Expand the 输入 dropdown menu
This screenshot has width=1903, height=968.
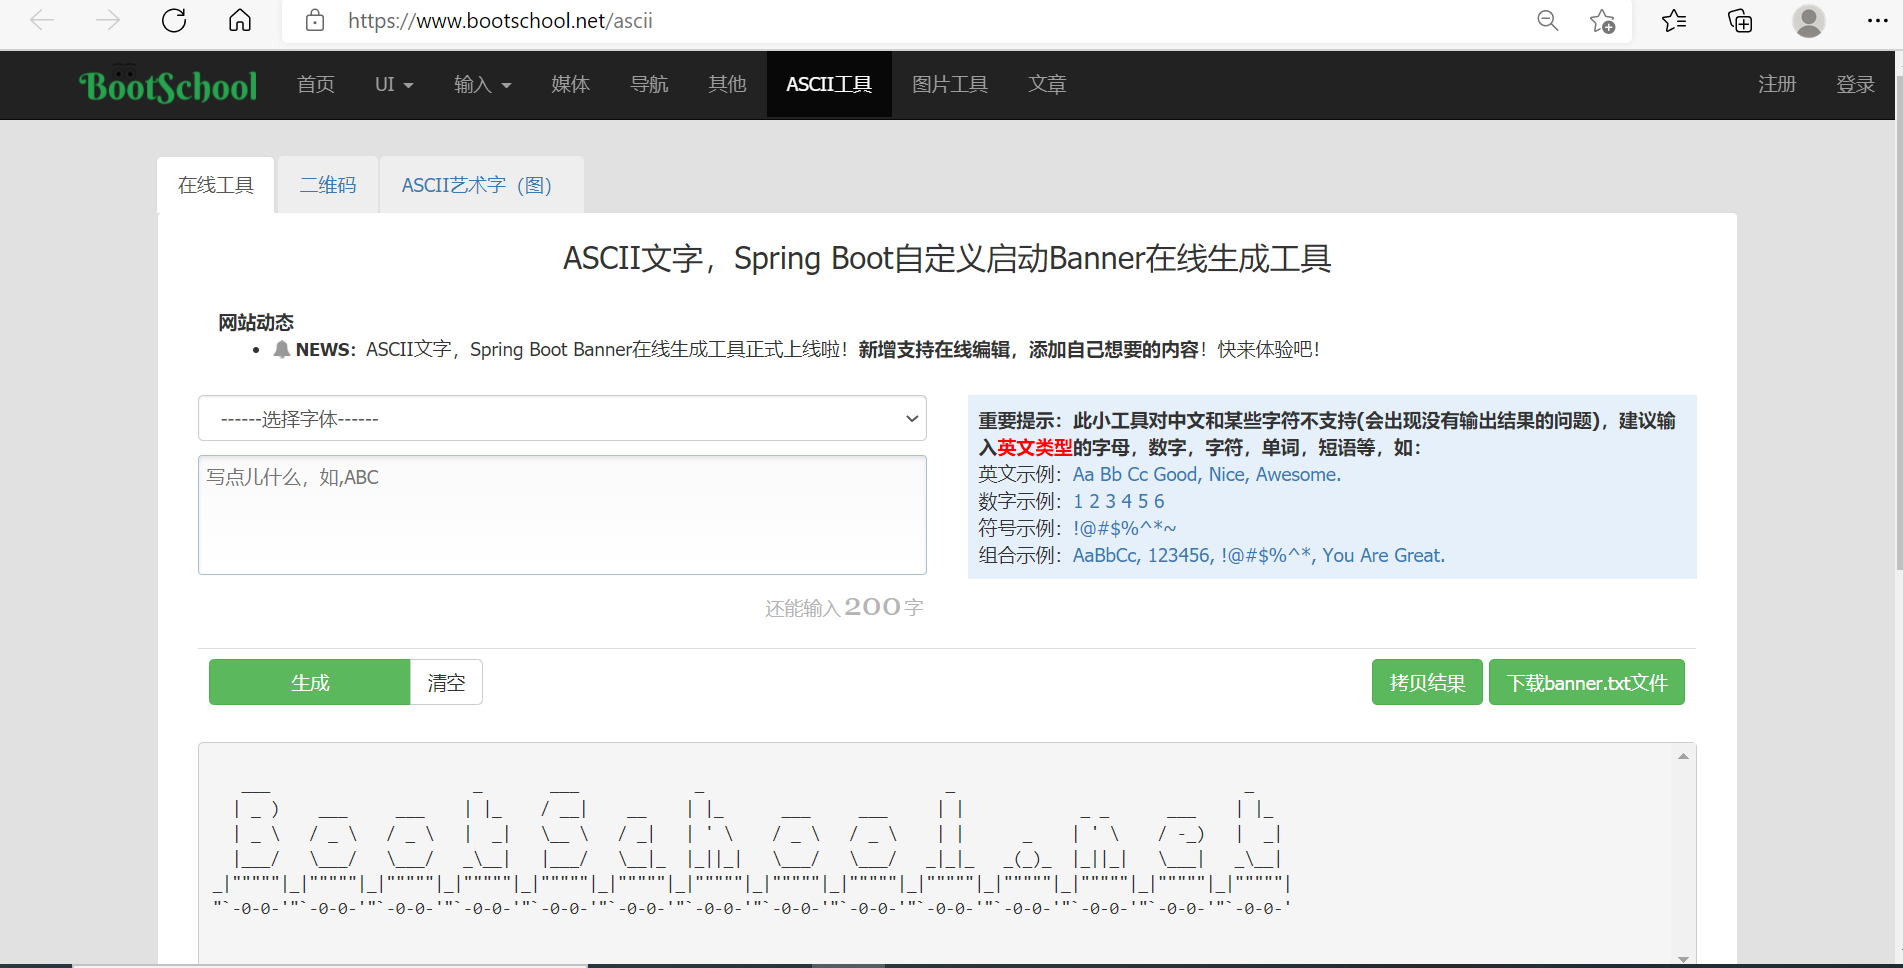pos(482,85)
